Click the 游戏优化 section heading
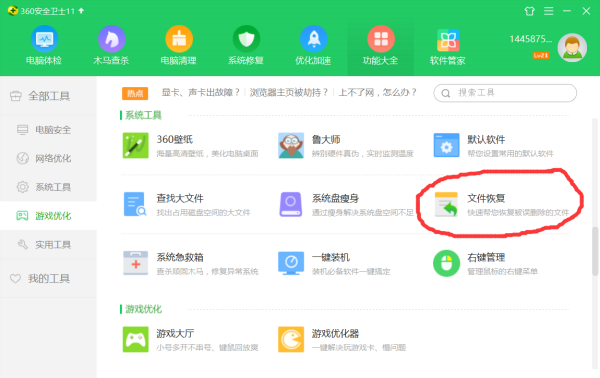 pyautogui.click(x=143, y=309)
